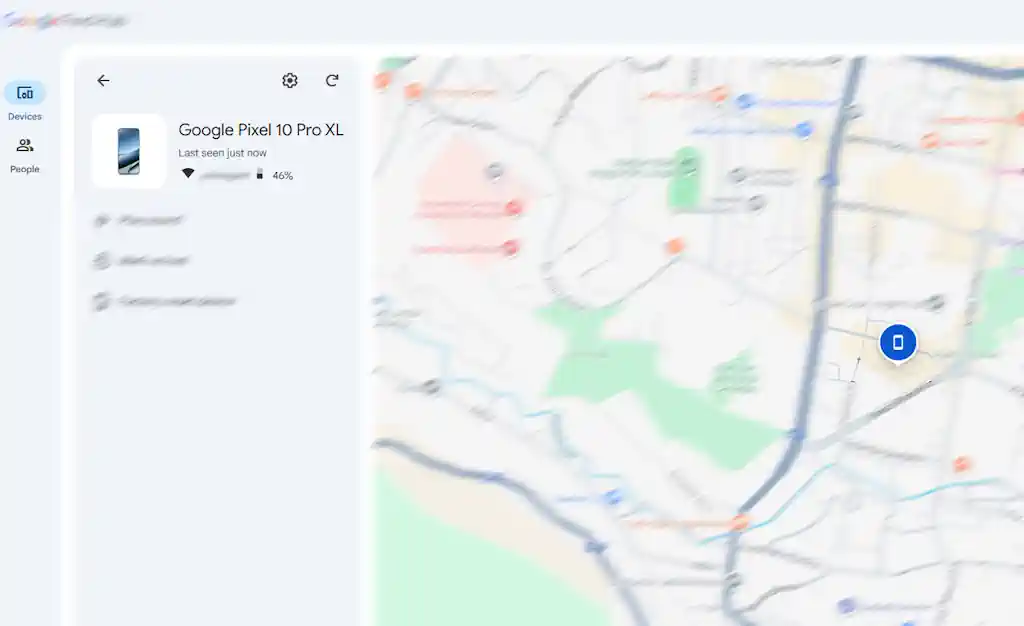
Task: Refresh the device location
Action: point(332,81)
